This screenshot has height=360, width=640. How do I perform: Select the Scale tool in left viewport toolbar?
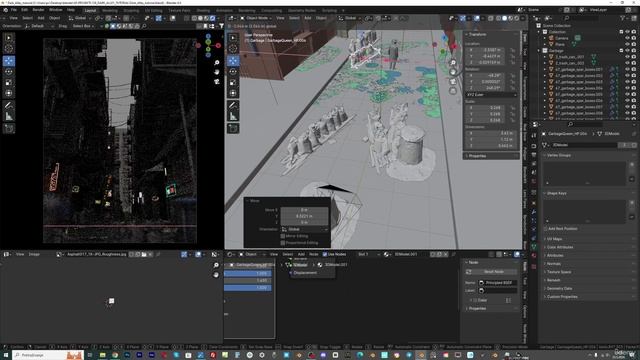9,83
